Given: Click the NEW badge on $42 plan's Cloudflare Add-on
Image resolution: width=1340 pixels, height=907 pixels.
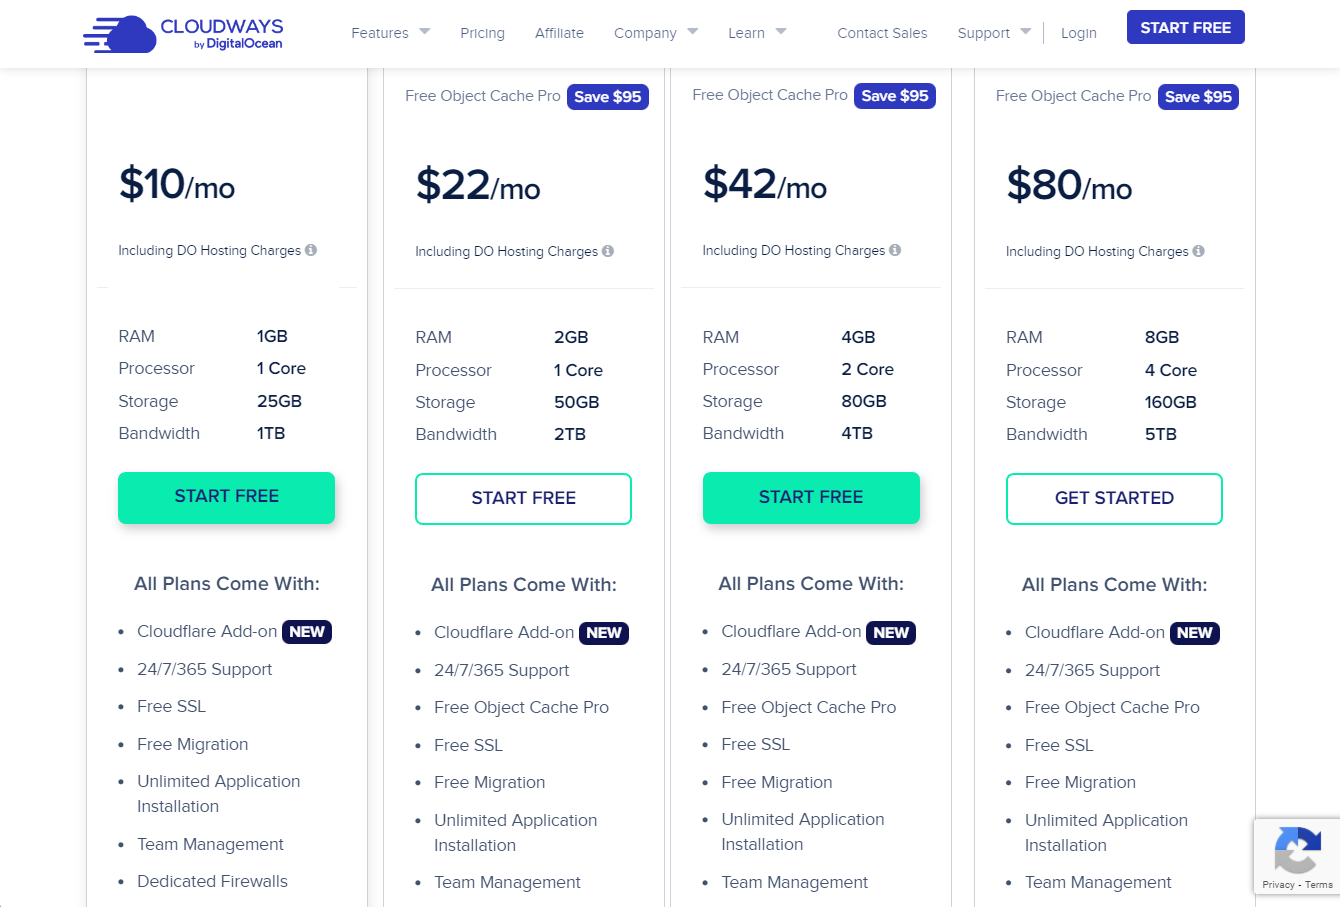Looking at the screenshot, I should click(x=891, y=632).
